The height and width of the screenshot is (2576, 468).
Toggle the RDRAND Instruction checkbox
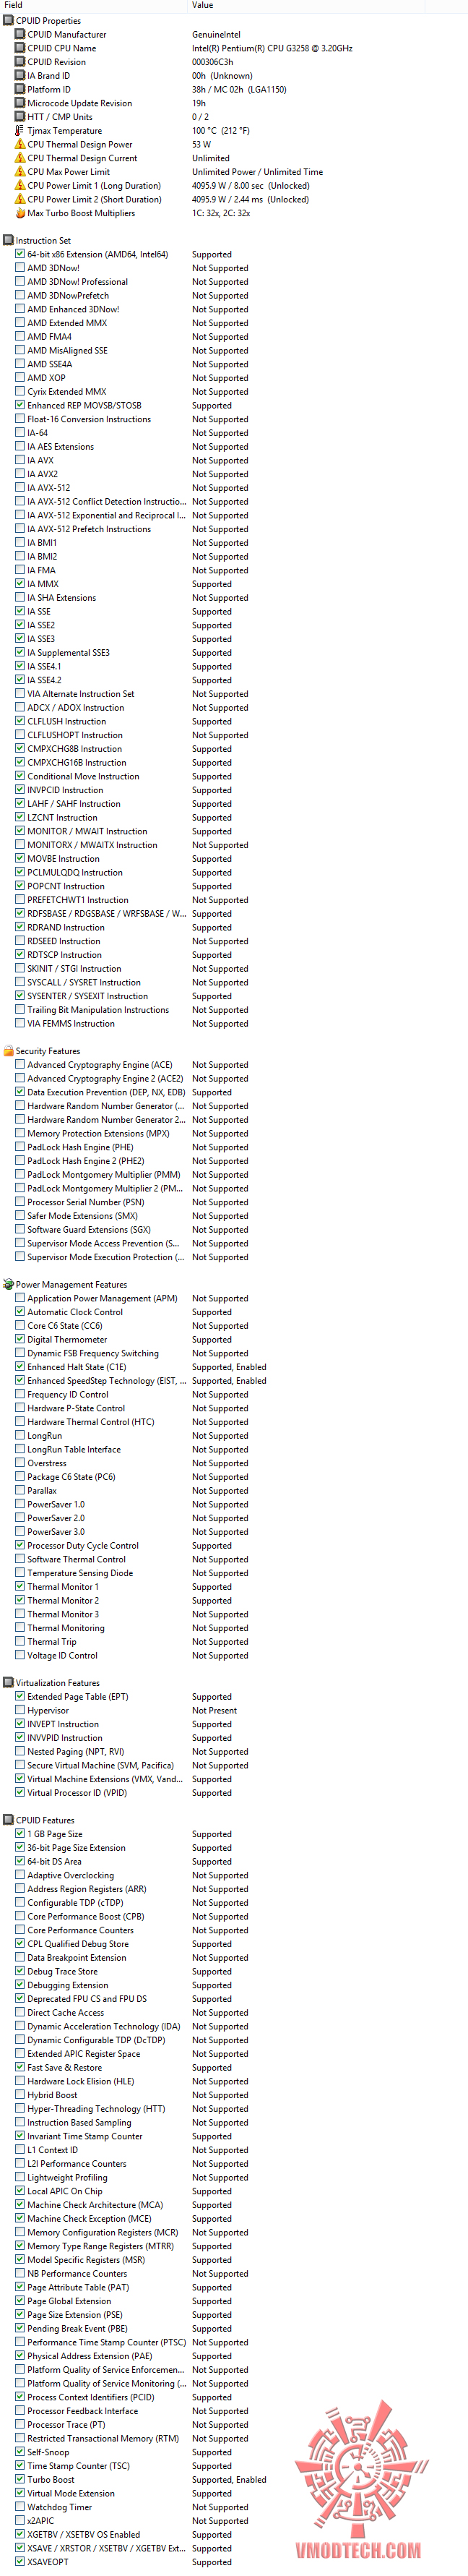[x=20, y=927]
